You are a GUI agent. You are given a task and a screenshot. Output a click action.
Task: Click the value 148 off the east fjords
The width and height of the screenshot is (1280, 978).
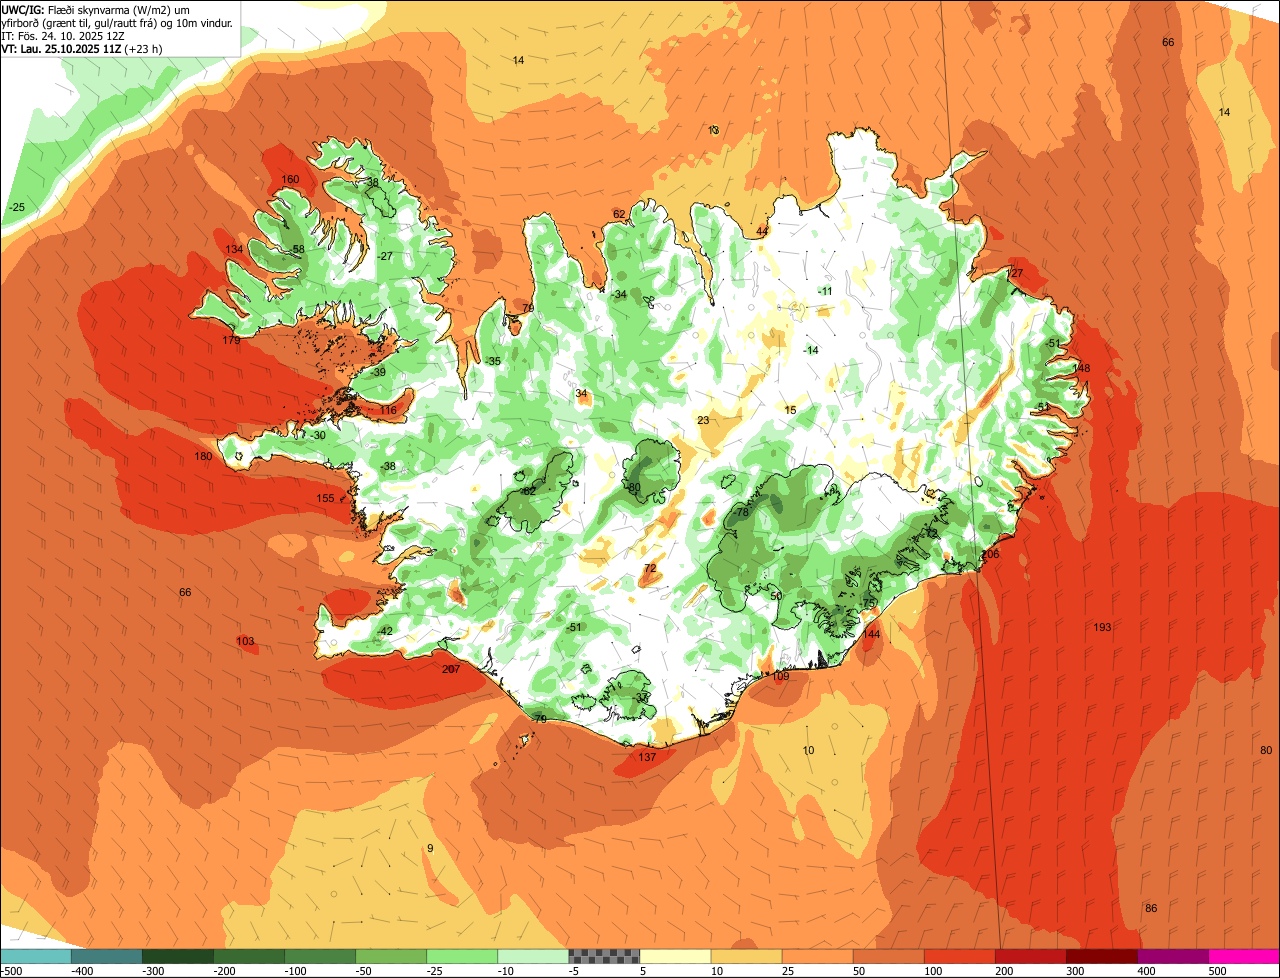(x=1081, y=369)
